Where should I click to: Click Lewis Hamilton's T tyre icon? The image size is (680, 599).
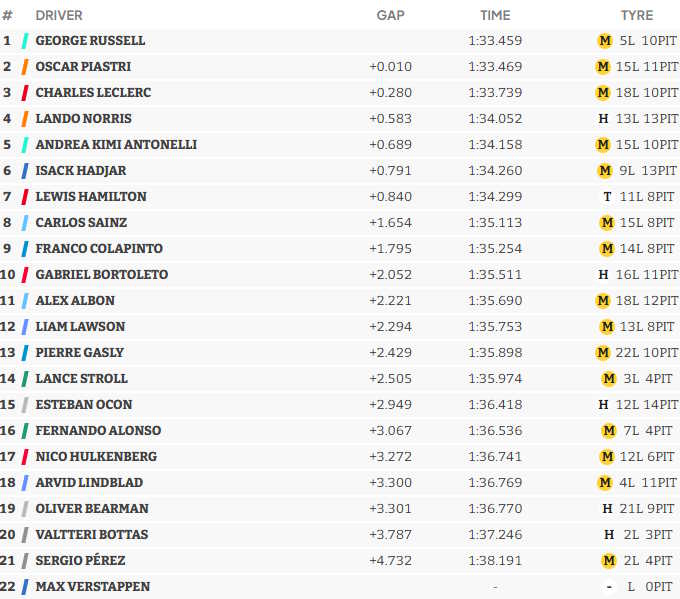607,197
